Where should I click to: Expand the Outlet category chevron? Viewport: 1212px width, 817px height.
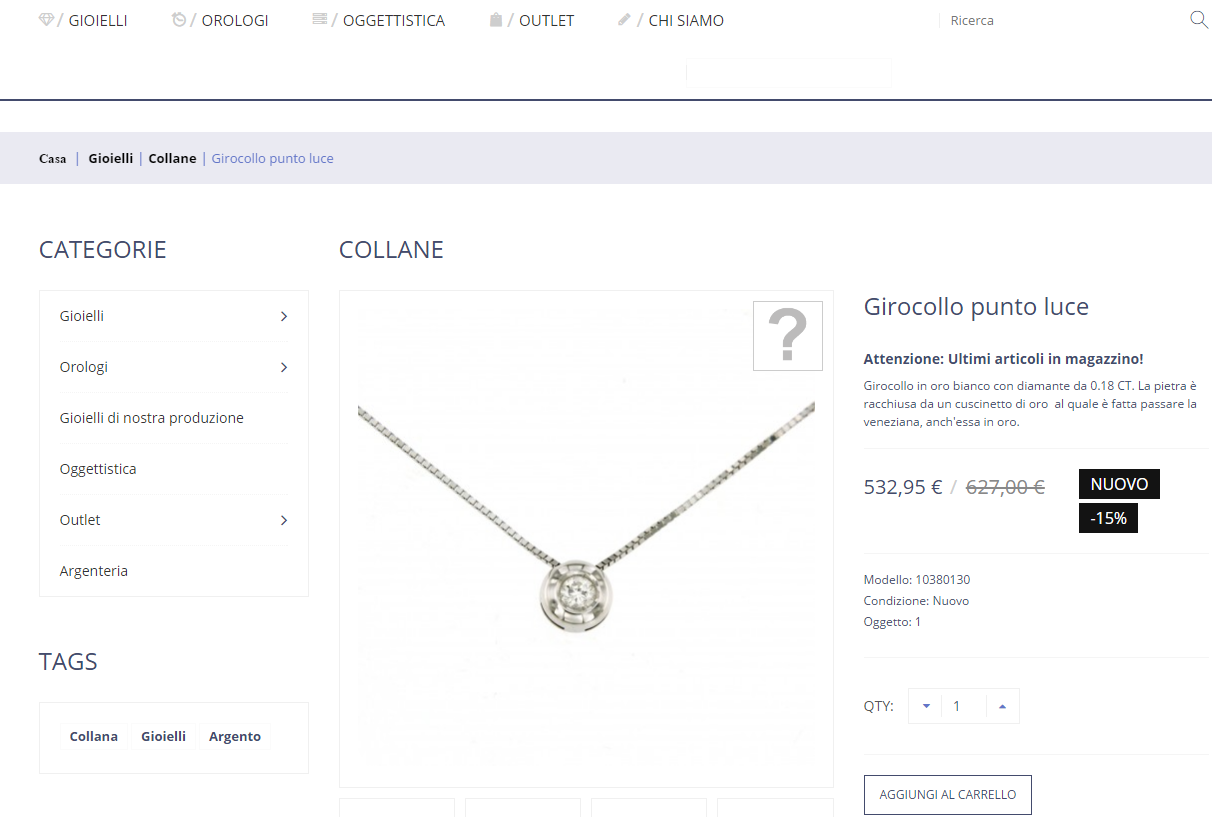[284, 520]
